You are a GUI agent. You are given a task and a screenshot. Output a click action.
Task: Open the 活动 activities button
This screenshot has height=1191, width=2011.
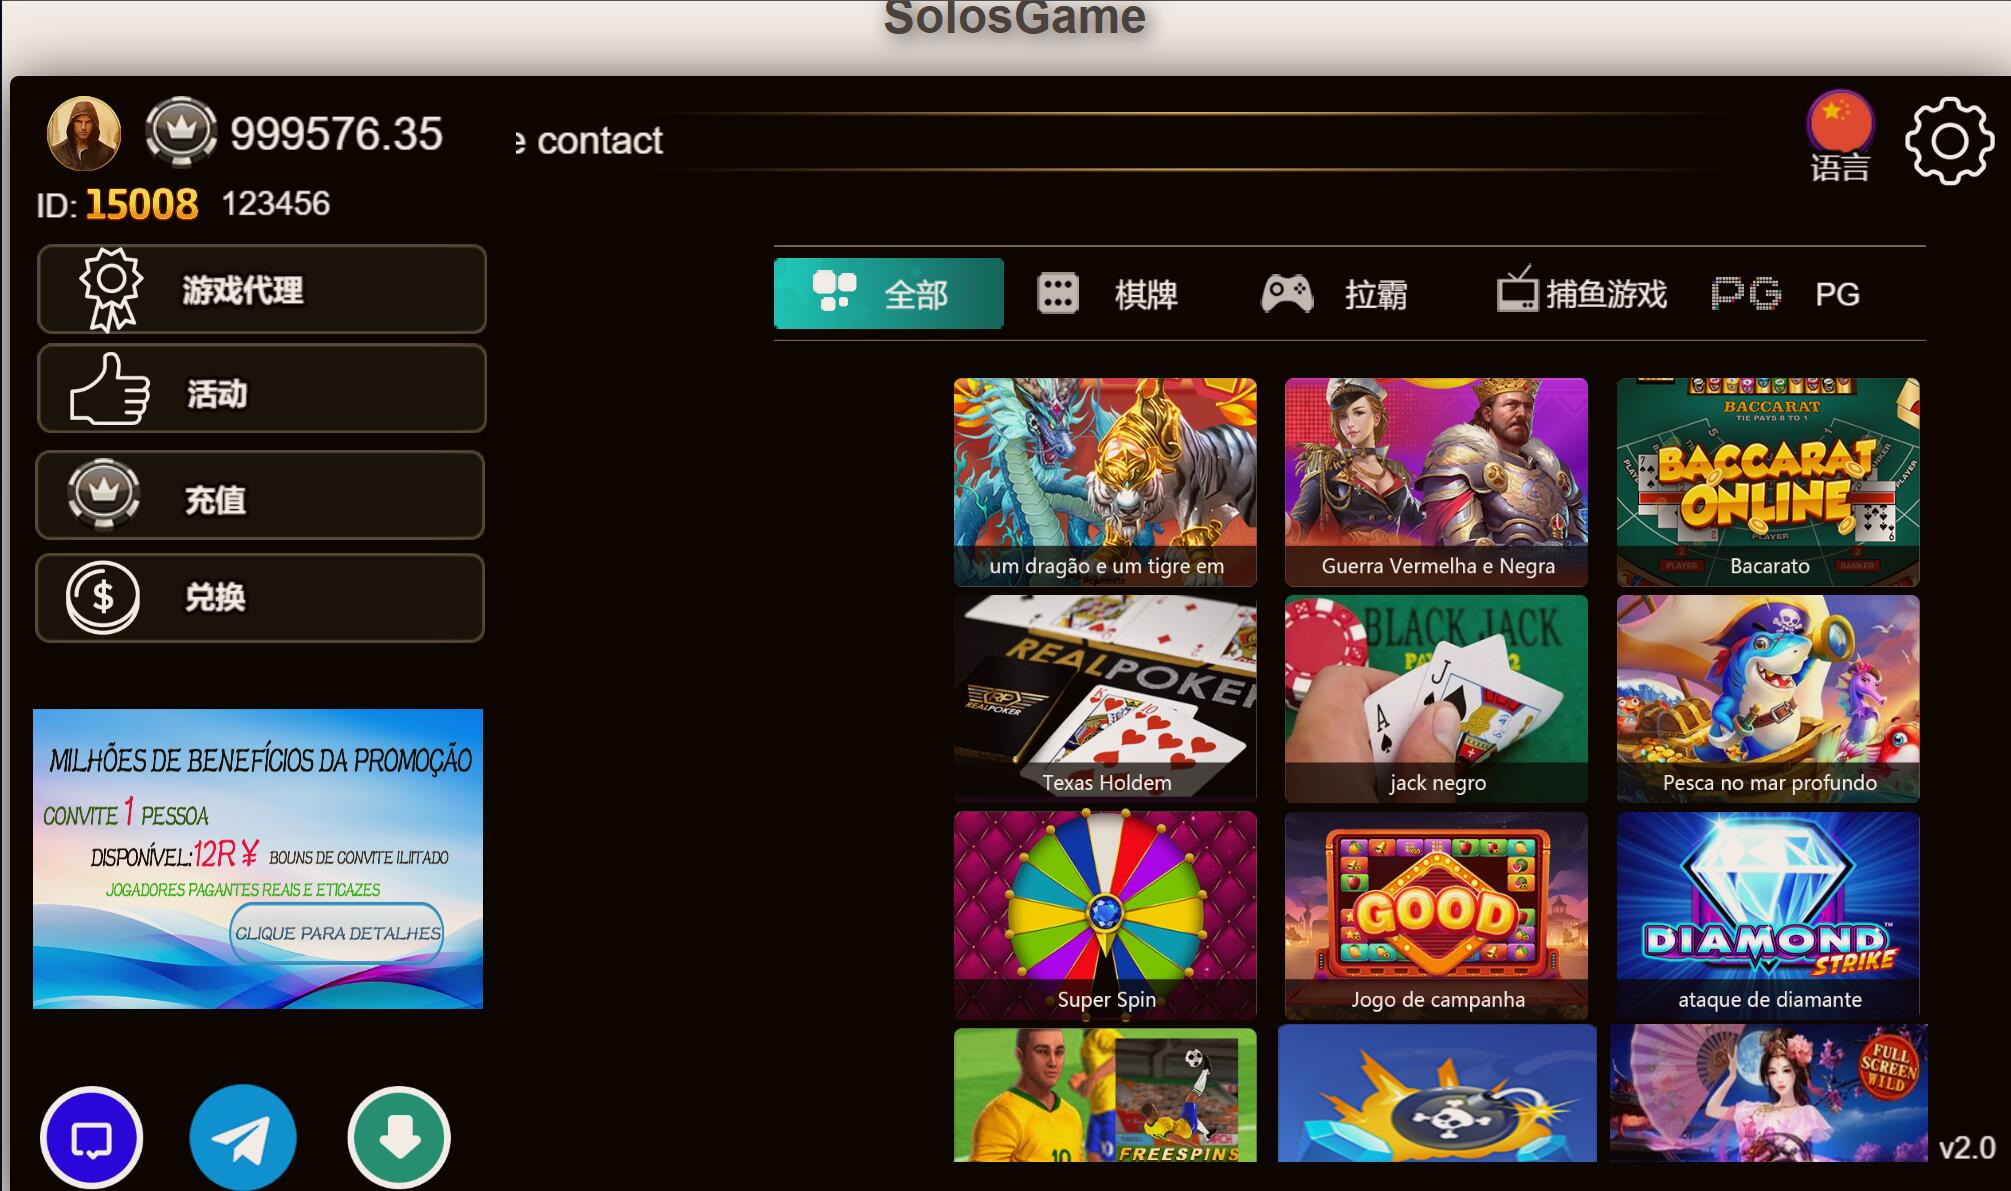[x=262, y=389]
